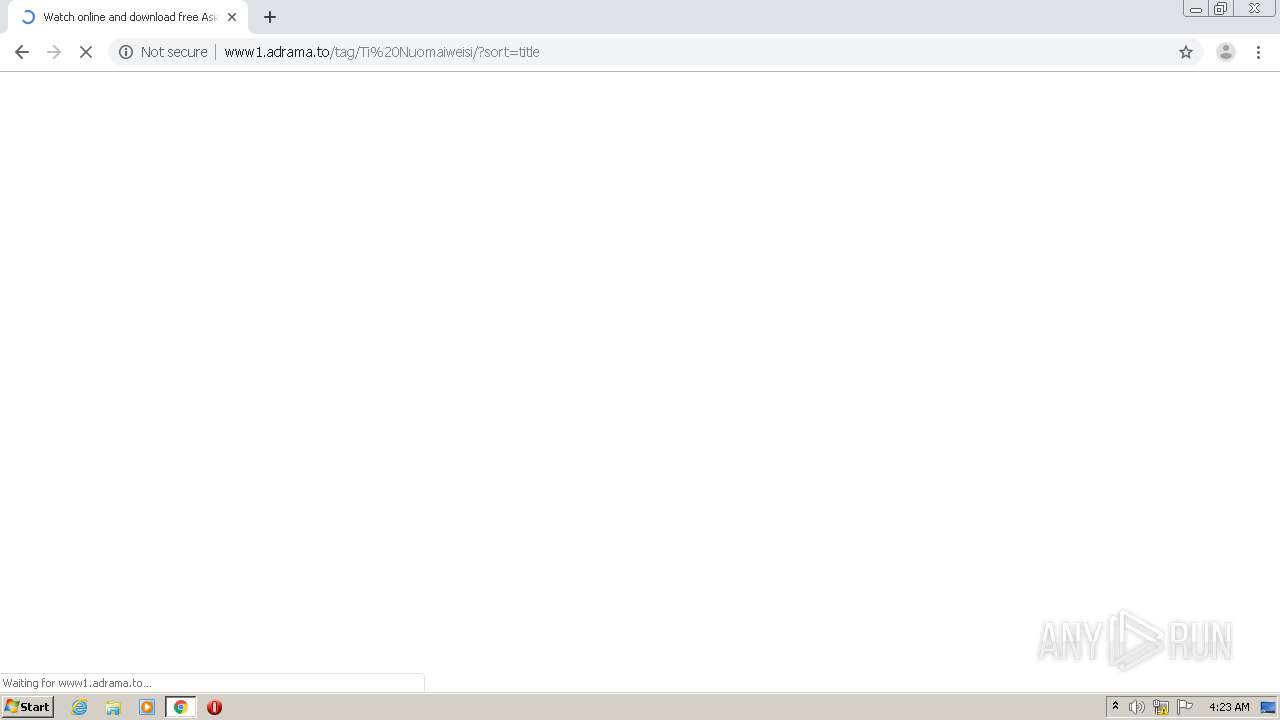1280x720 pixels.
Task: Bookmark this page with the star
Action: click(1186, 52)
